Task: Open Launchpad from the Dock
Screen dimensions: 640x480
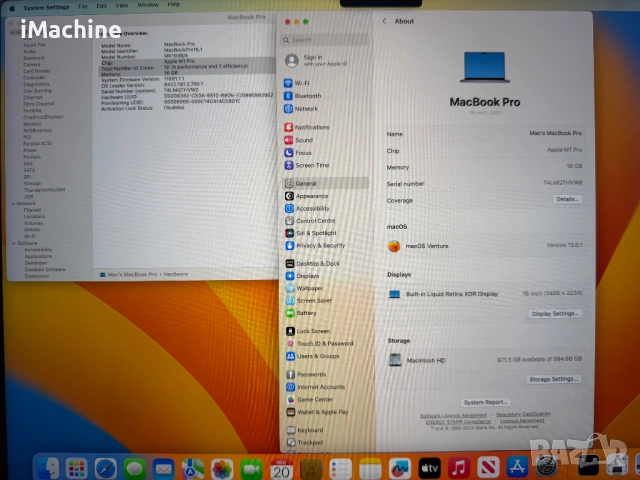Action: [x=77, y=468]
